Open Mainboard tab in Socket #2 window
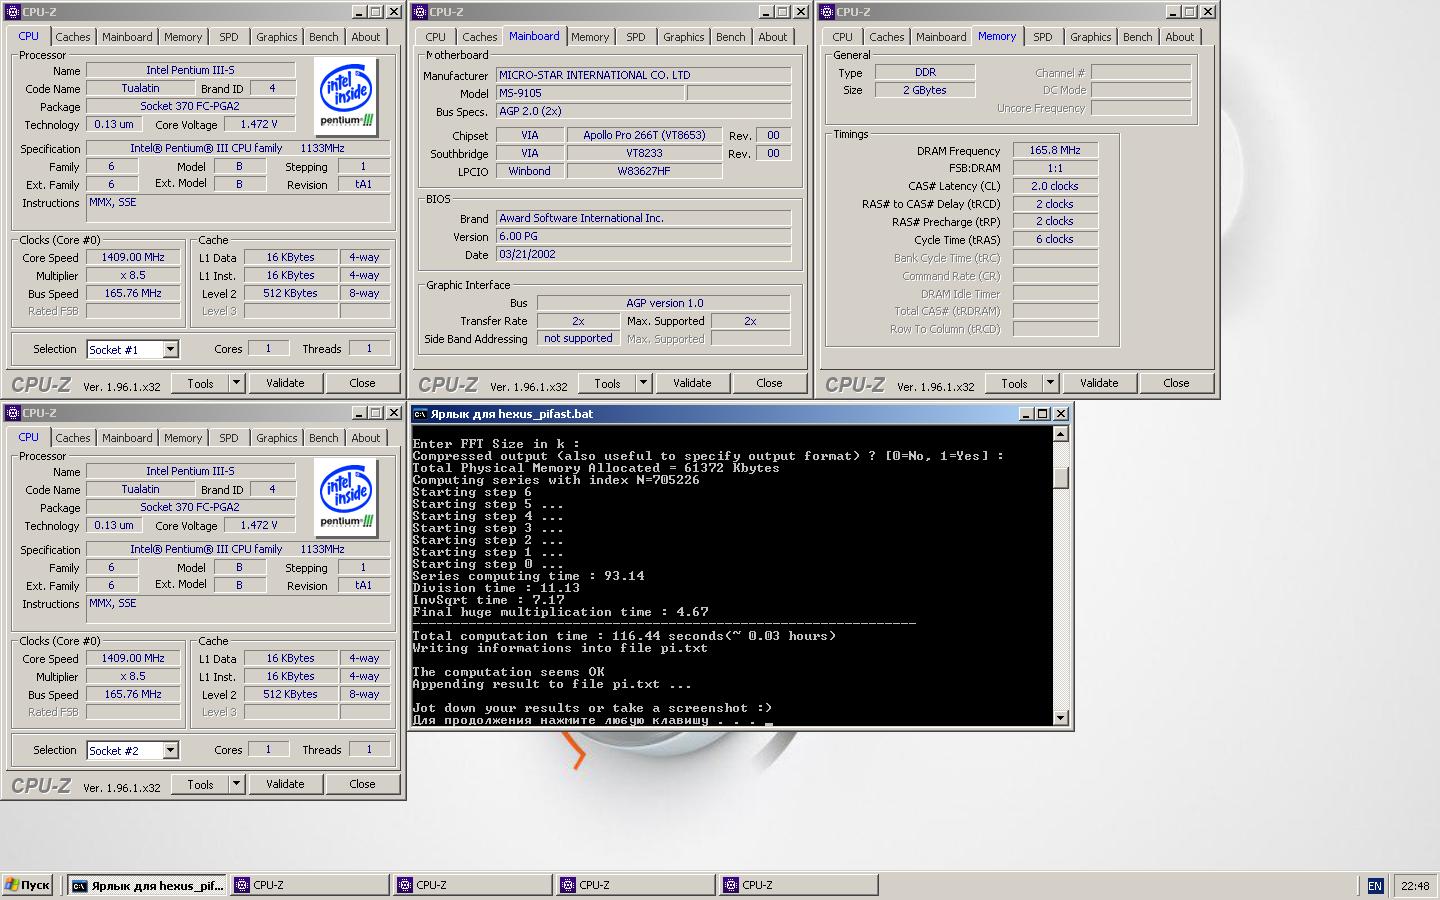Viewport: 1440px width, 900px height. (127, 438)
